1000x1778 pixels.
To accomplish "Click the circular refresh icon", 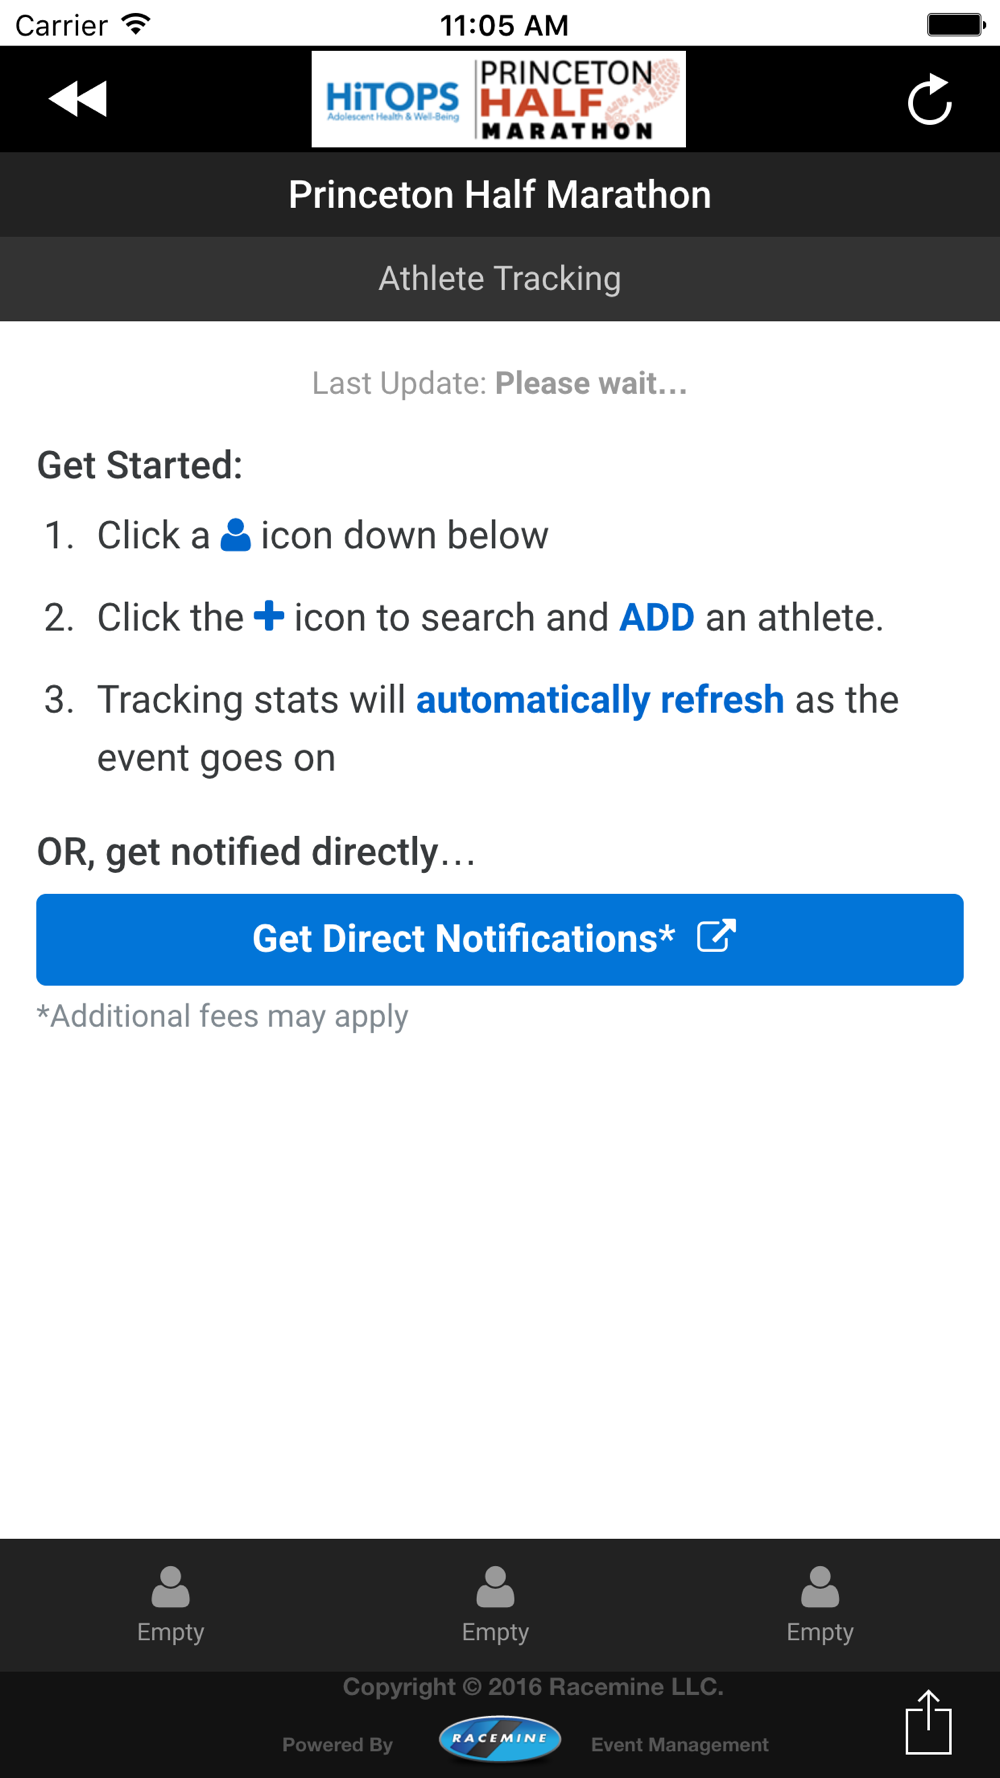I will point(929,99).
